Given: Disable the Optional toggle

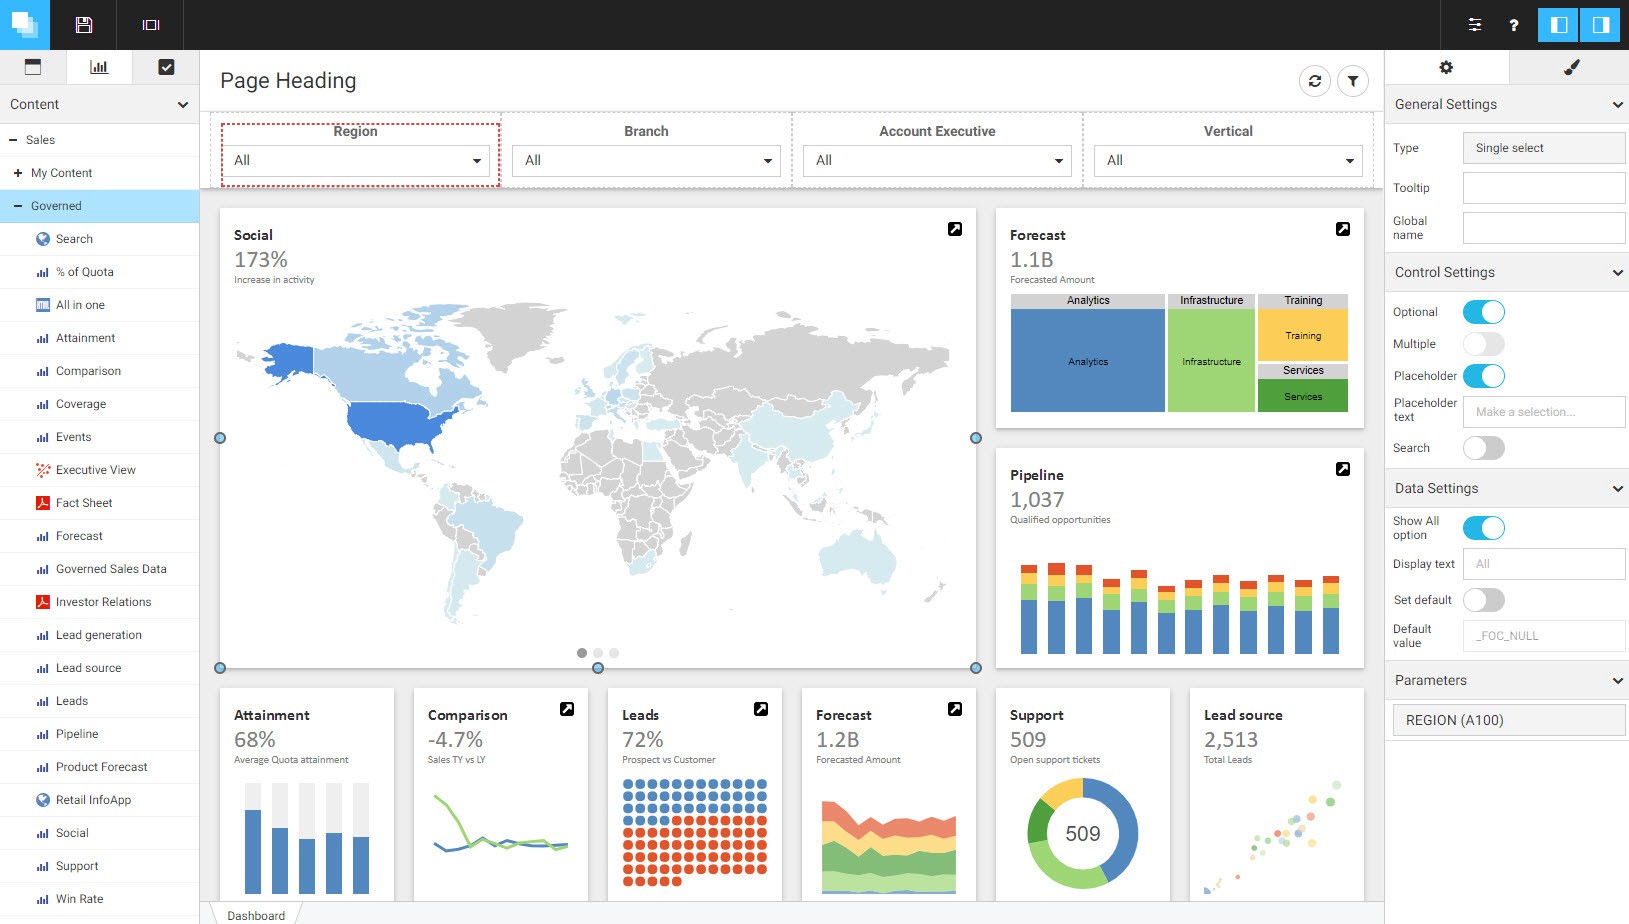Looking at the screenshot, I should (x=1483, y=312).
